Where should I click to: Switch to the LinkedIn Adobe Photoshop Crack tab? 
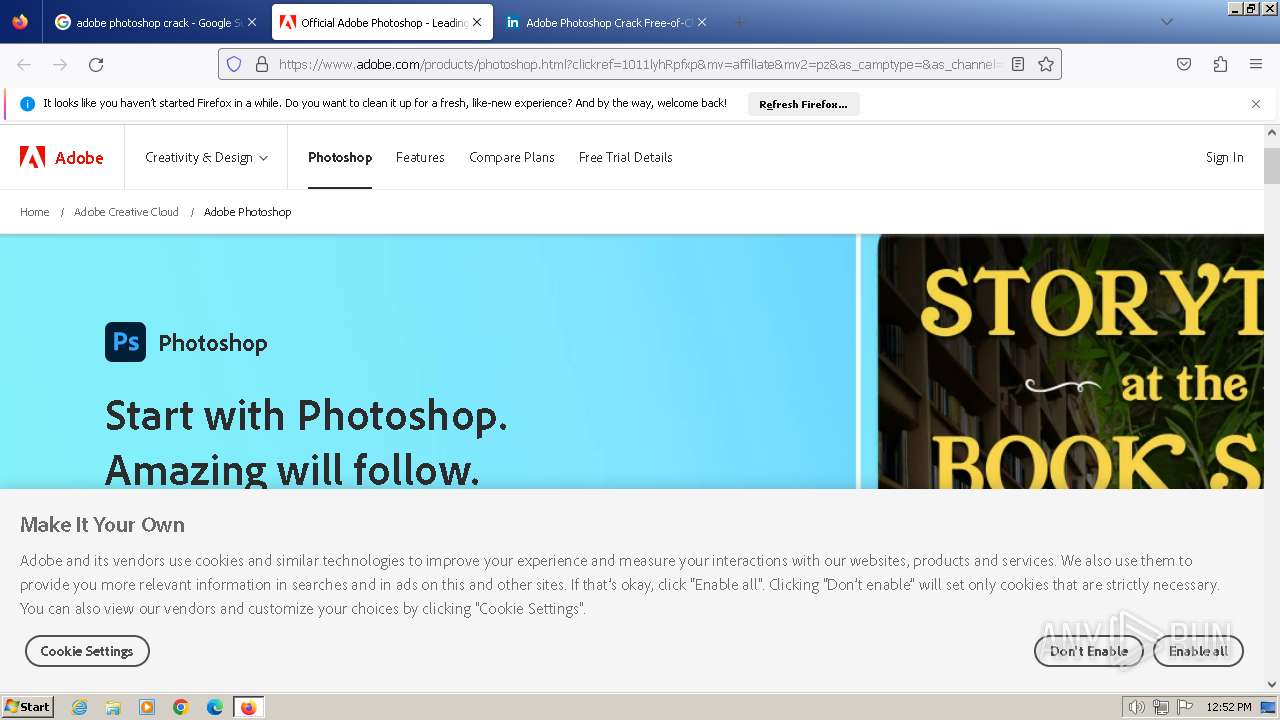(x=607, y=22)
